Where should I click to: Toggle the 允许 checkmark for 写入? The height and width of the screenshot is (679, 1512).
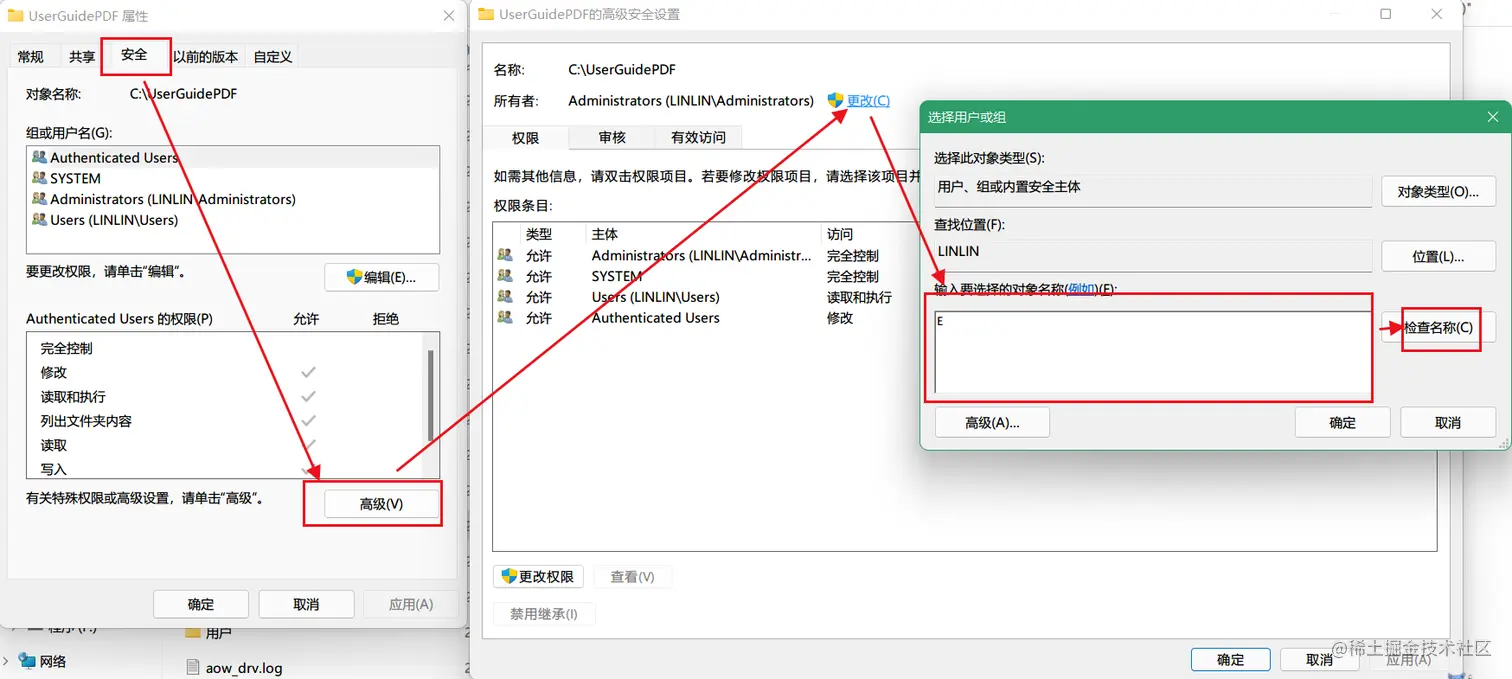pyautogui.click(x=307, y=467)
